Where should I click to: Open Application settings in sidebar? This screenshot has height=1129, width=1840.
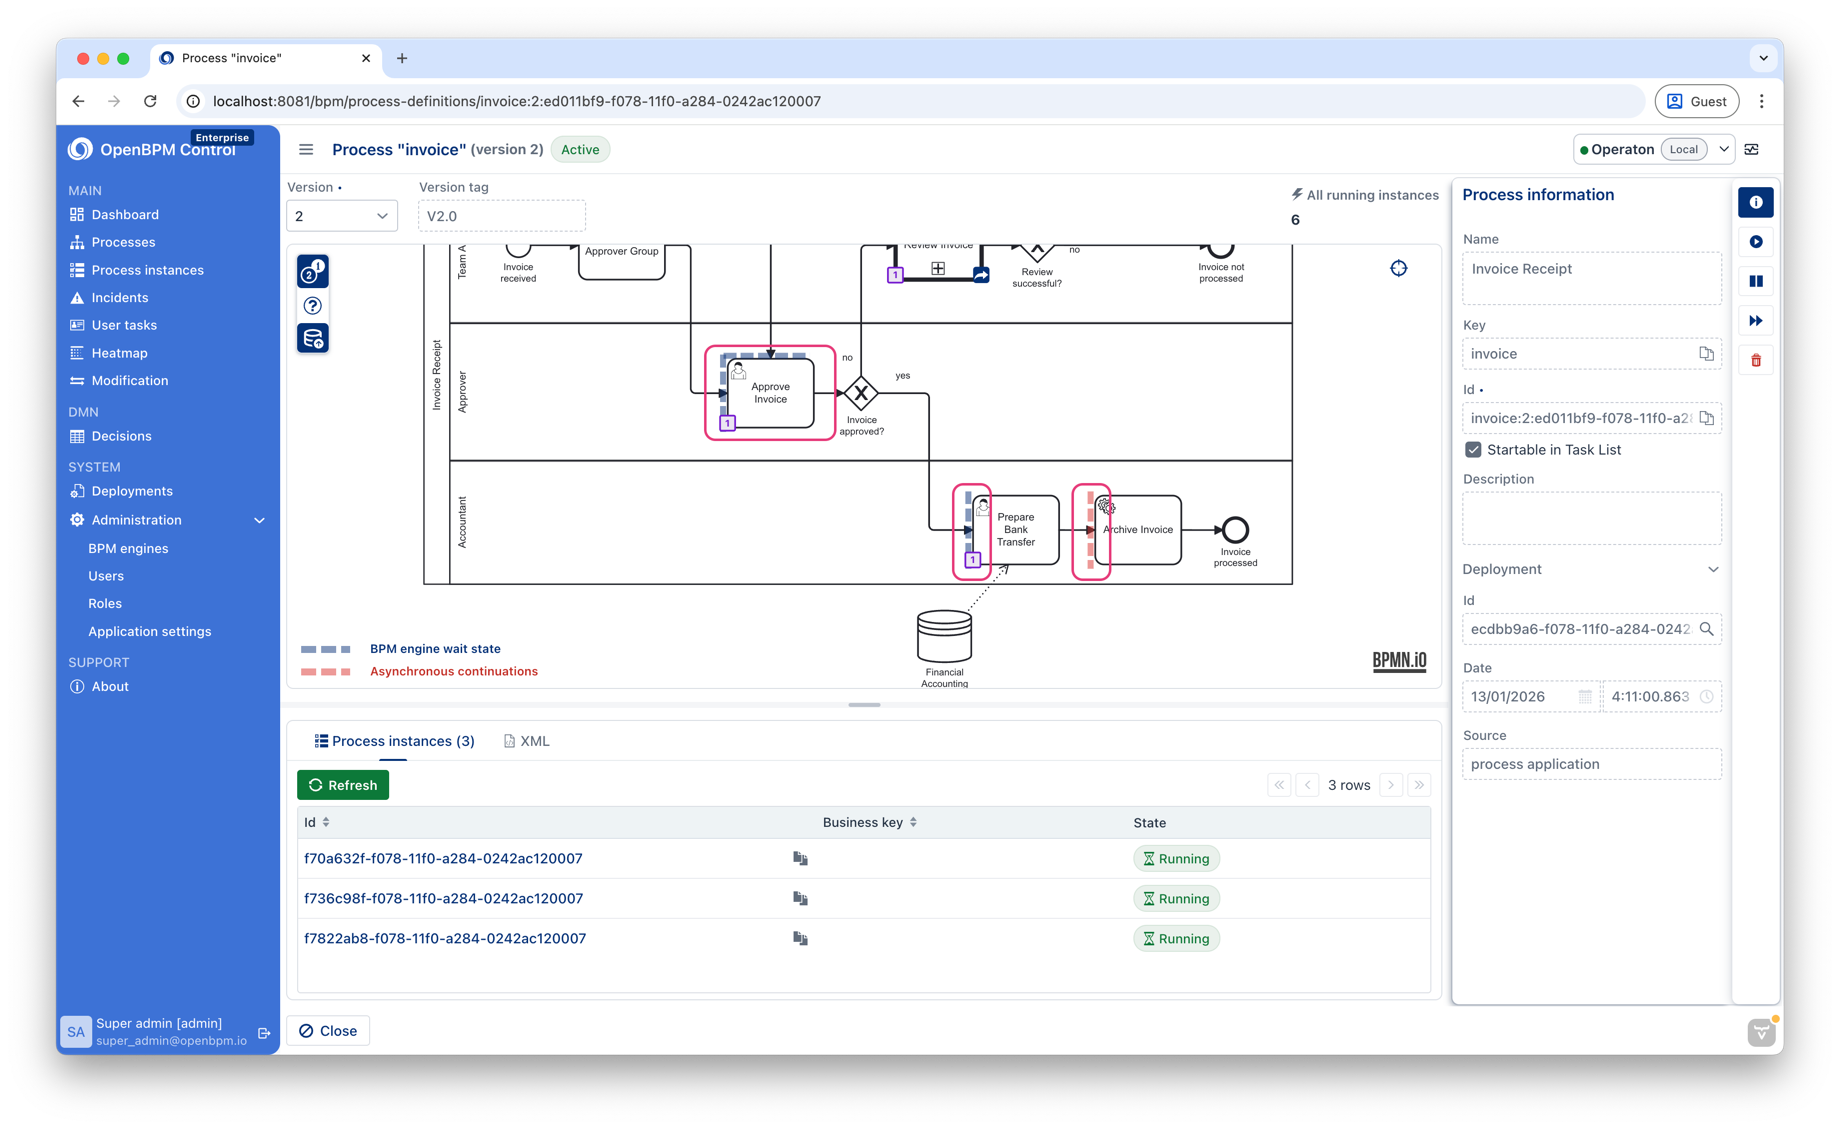click(150, 632)
